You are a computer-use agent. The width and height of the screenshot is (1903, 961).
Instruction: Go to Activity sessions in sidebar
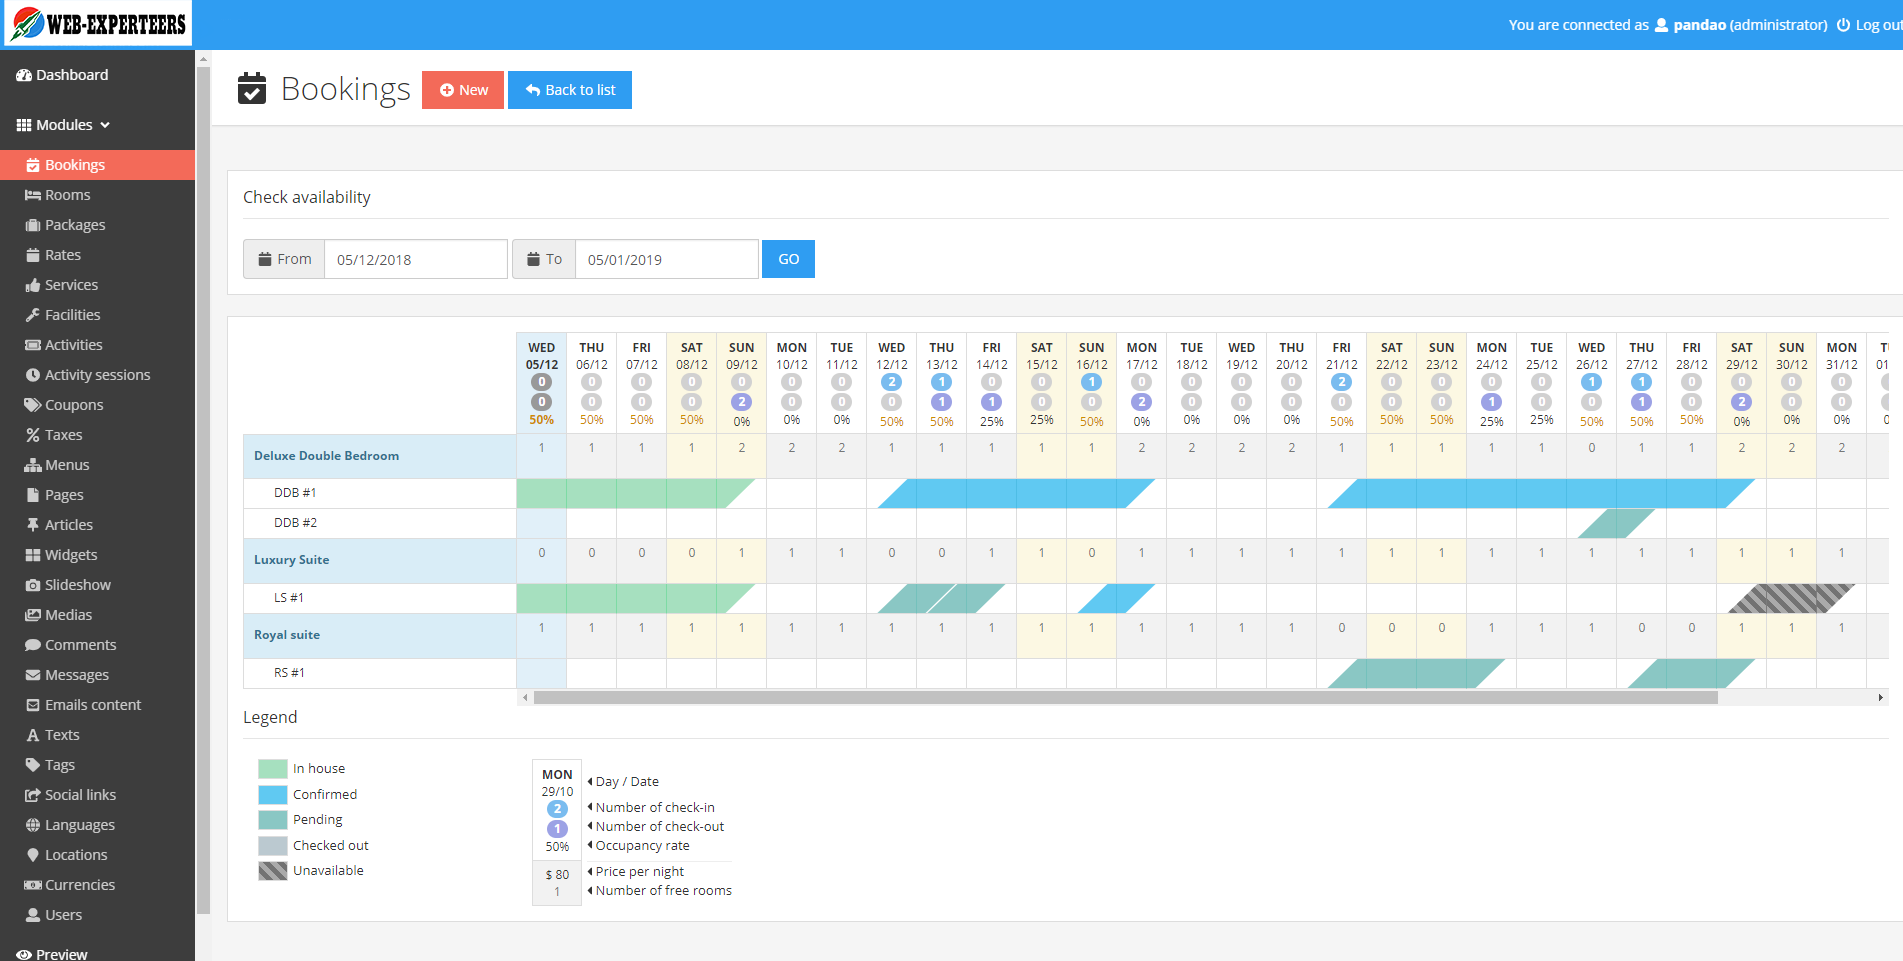(x=97, y=375)
